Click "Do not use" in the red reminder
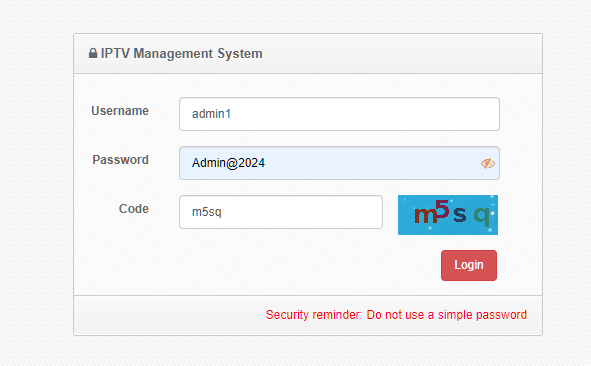The image size is (591, 366). [395, 315]
